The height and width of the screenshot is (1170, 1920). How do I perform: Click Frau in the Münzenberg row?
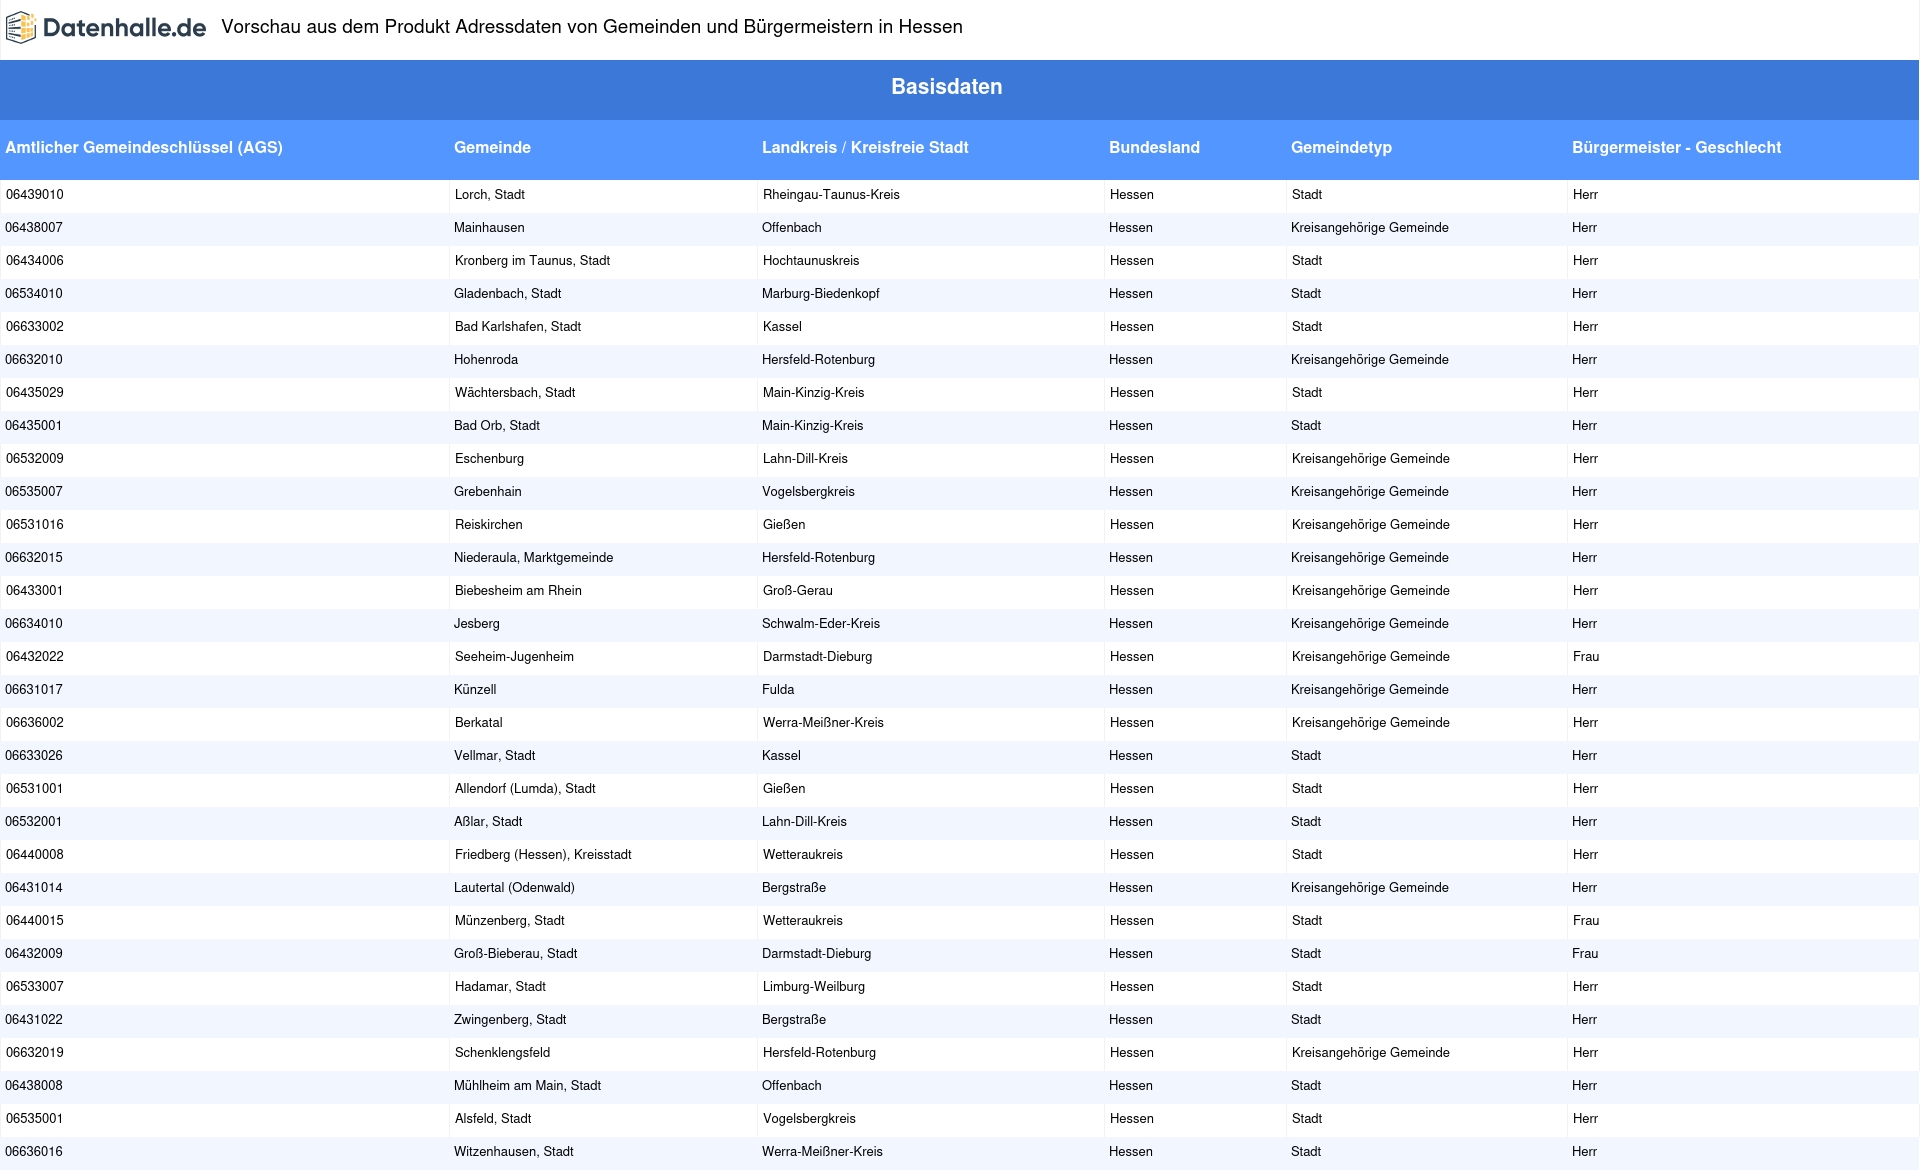(1586, 921)
